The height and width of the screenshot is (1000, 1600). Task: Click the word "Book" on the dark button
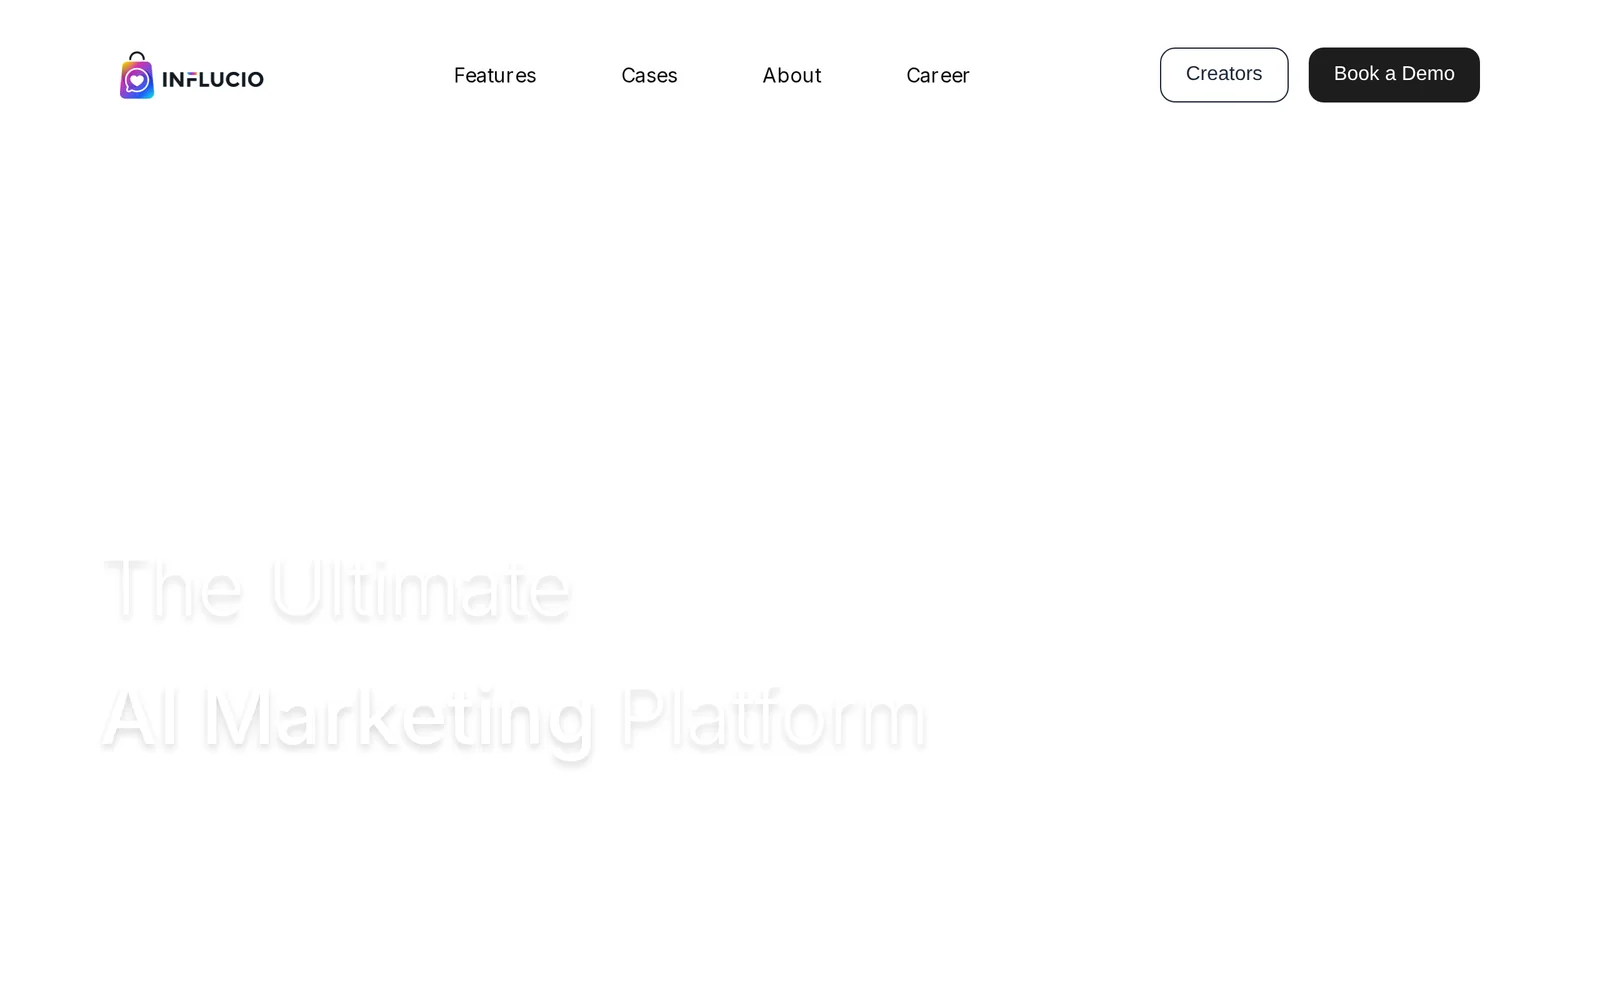[1356, 74]
